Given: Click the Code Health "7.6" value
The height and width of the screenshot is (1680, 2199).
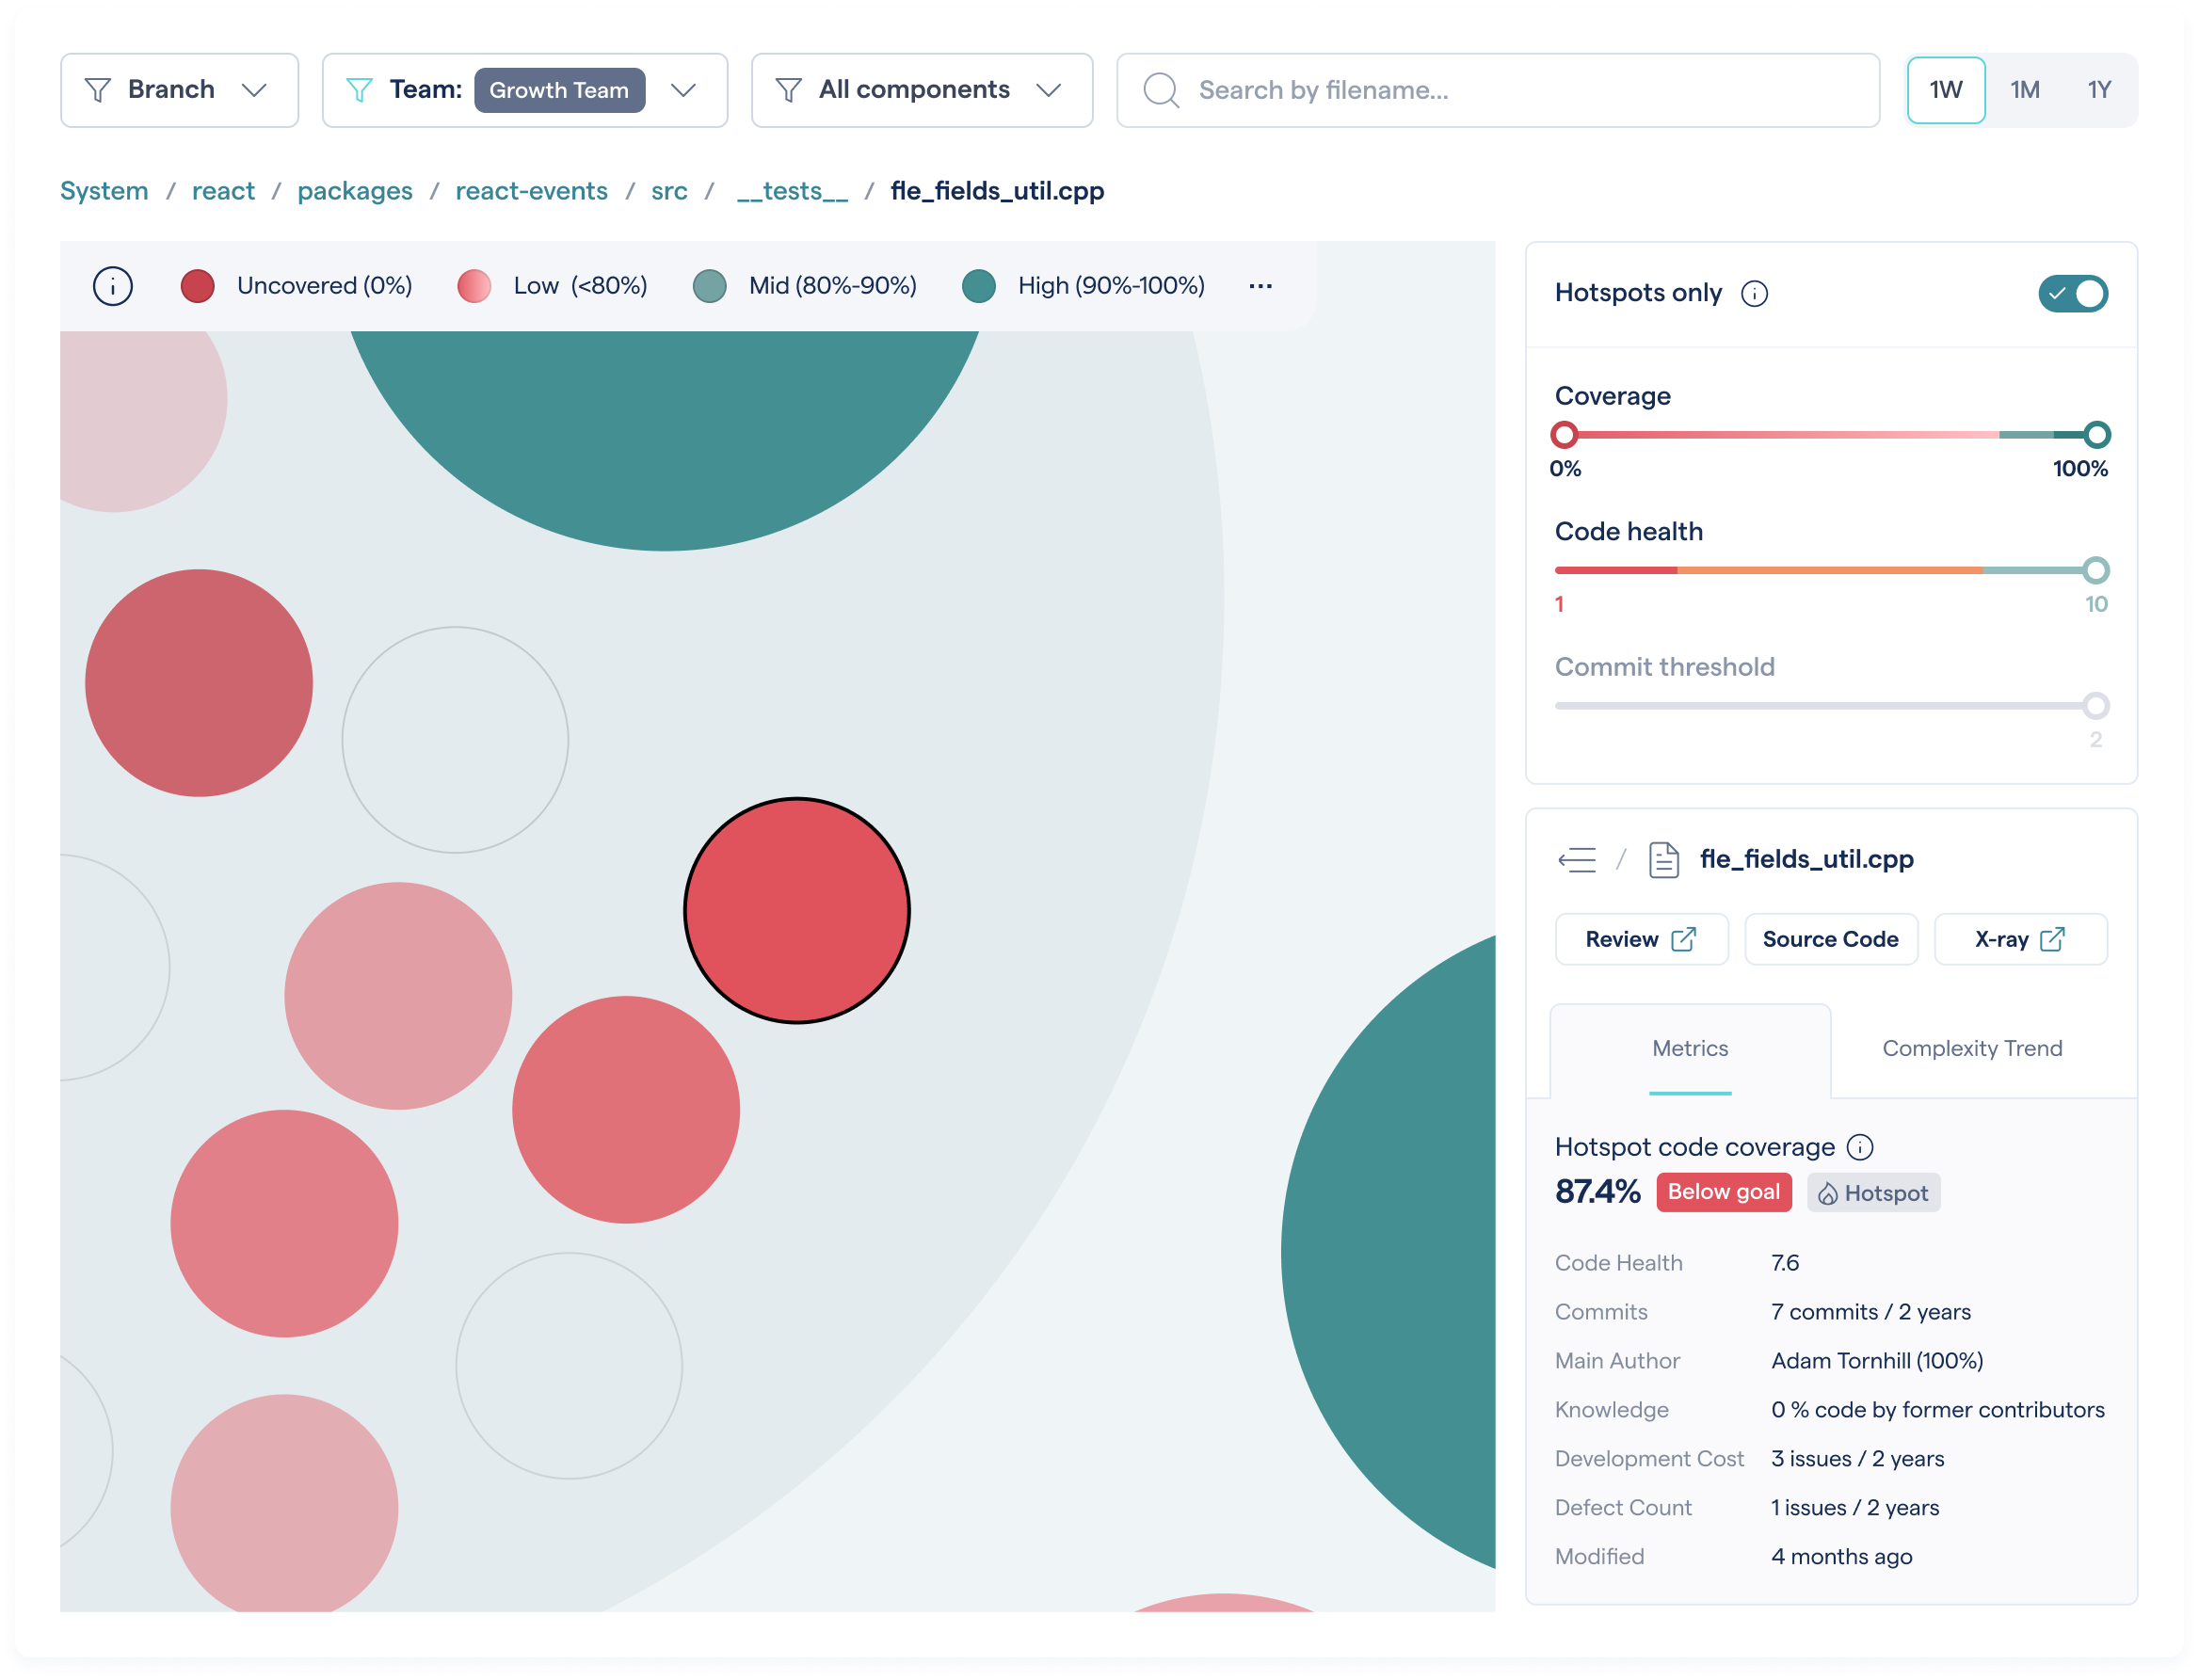Looking at the screenshot, I should click(1785, 1262).
